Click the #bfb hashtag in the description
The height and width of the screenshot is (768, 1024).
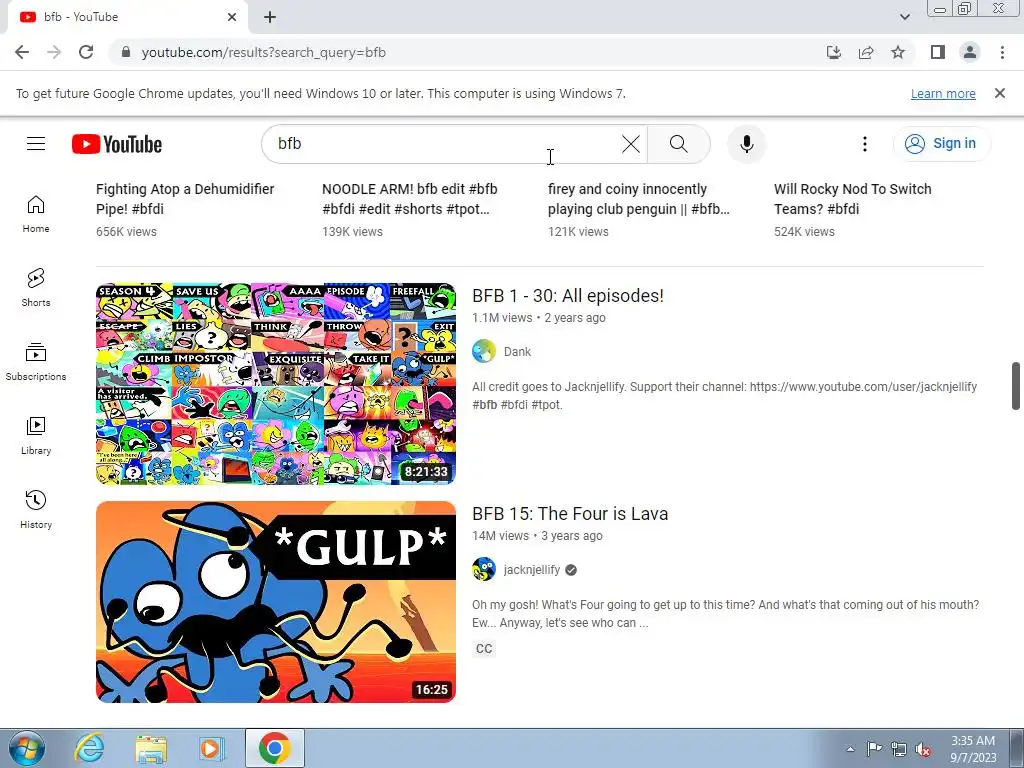coord(485,405)
